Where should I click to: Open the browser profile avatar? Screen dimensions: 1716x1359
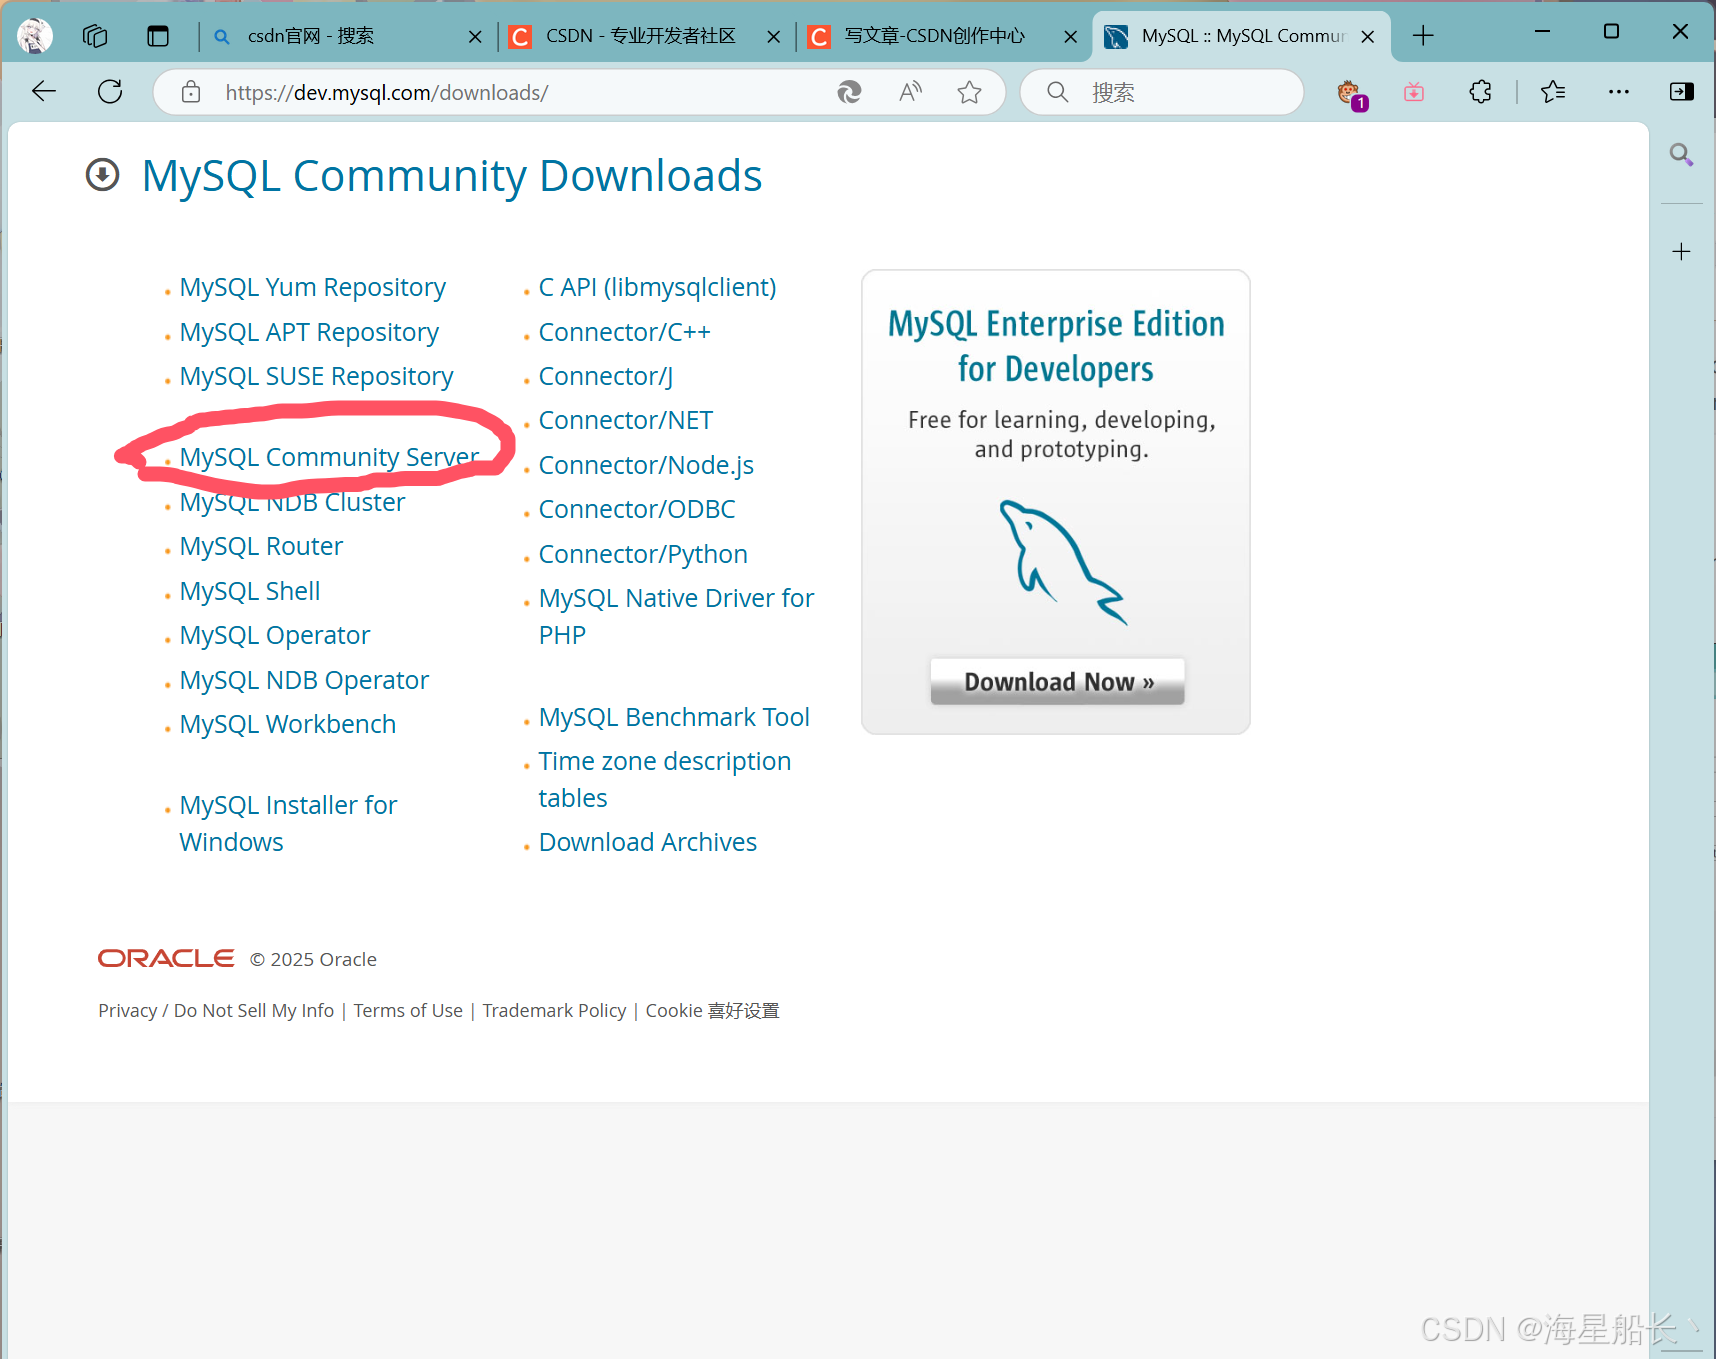click(35, 36)
